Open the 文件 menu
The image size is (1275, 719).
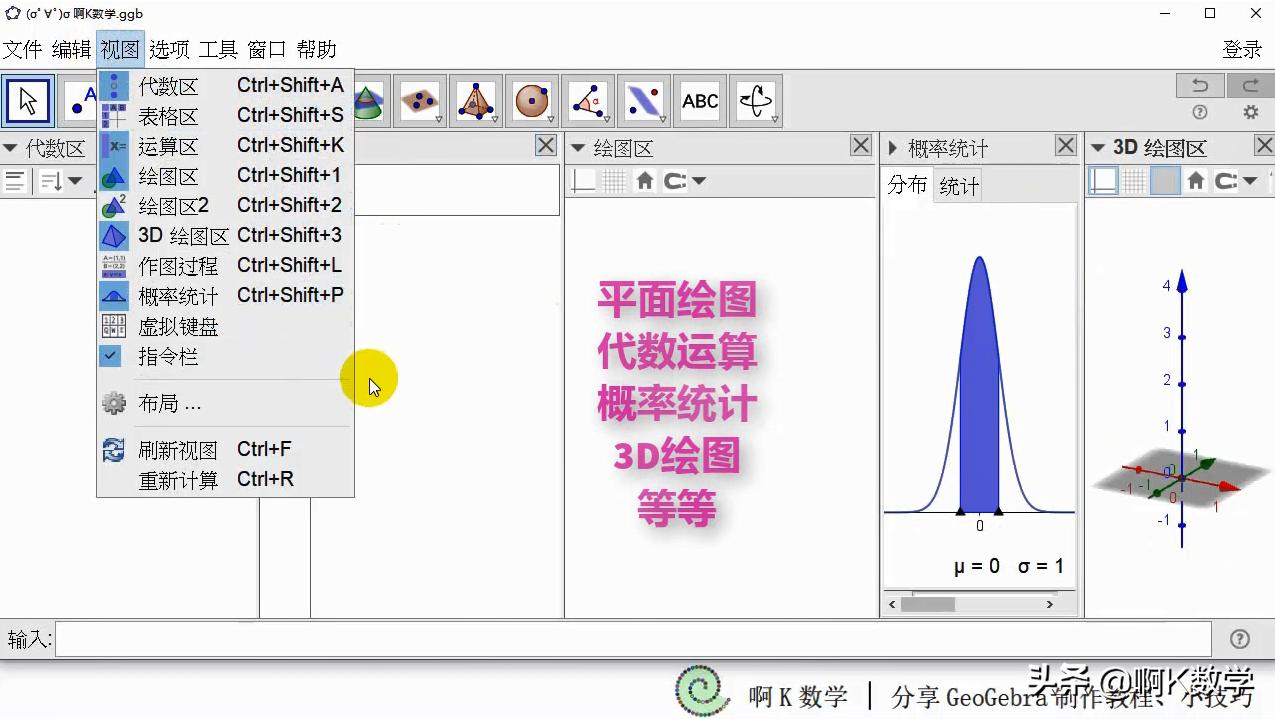(x=23, y=49)
